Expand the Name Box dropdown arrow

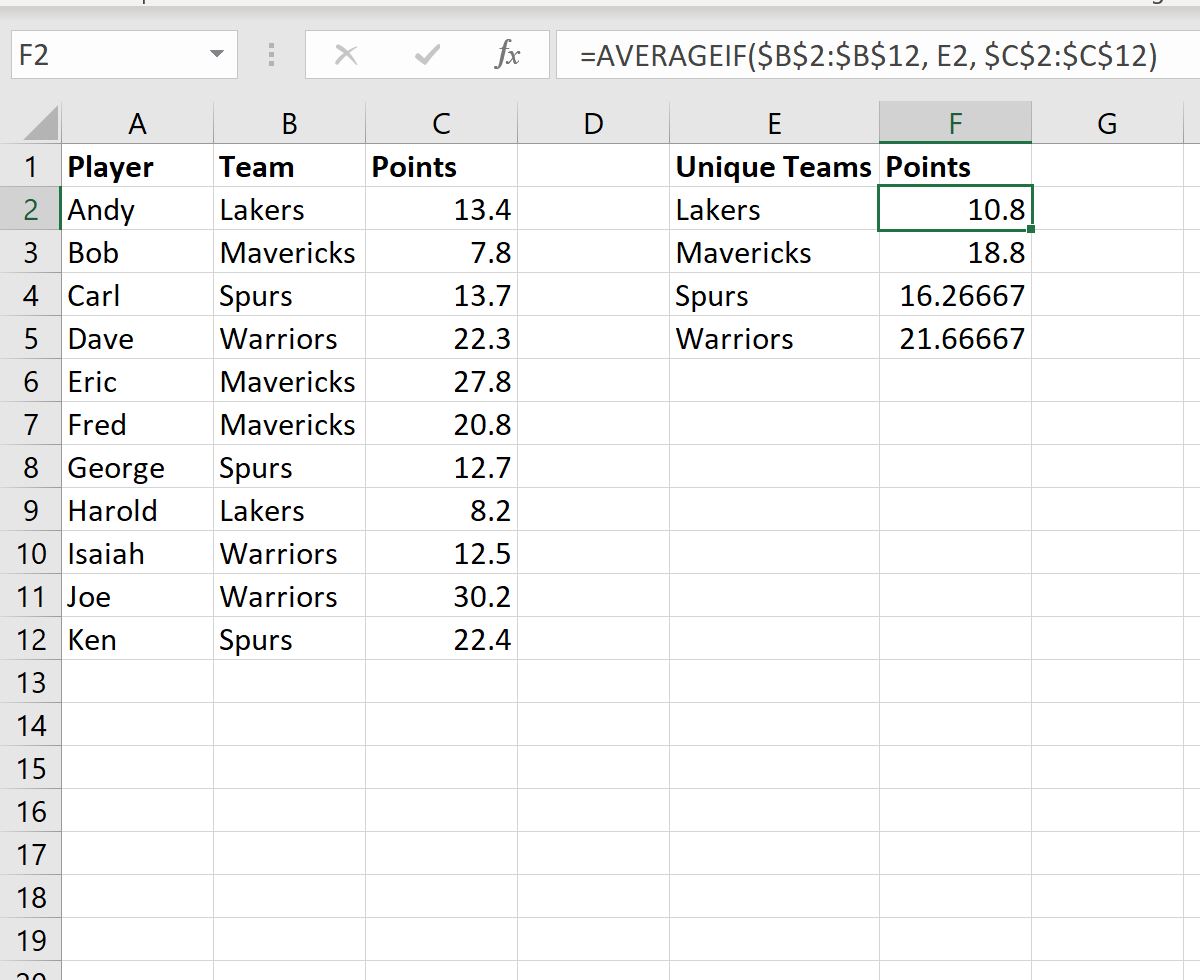click(217, 55)
